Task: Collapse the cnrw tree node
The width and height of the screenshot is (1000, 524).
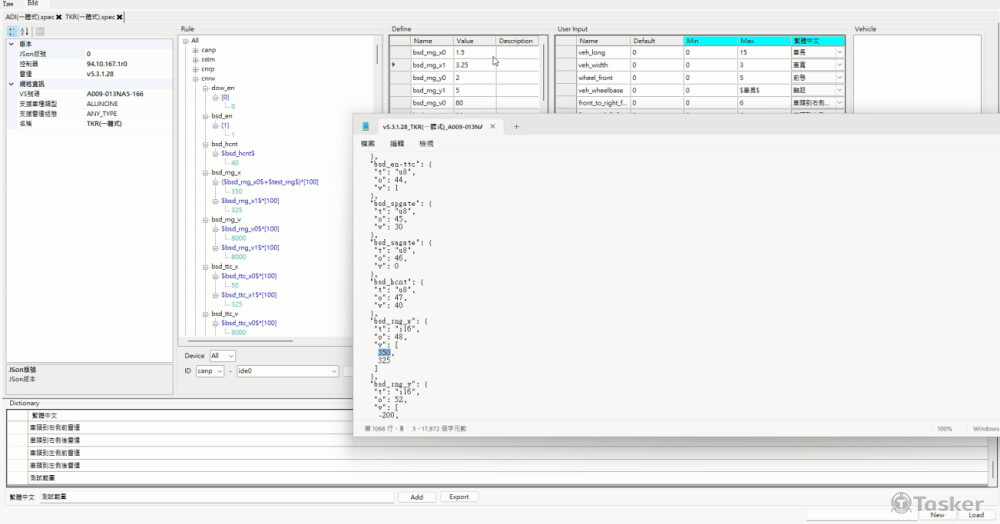Action: (x=195, y=78)
